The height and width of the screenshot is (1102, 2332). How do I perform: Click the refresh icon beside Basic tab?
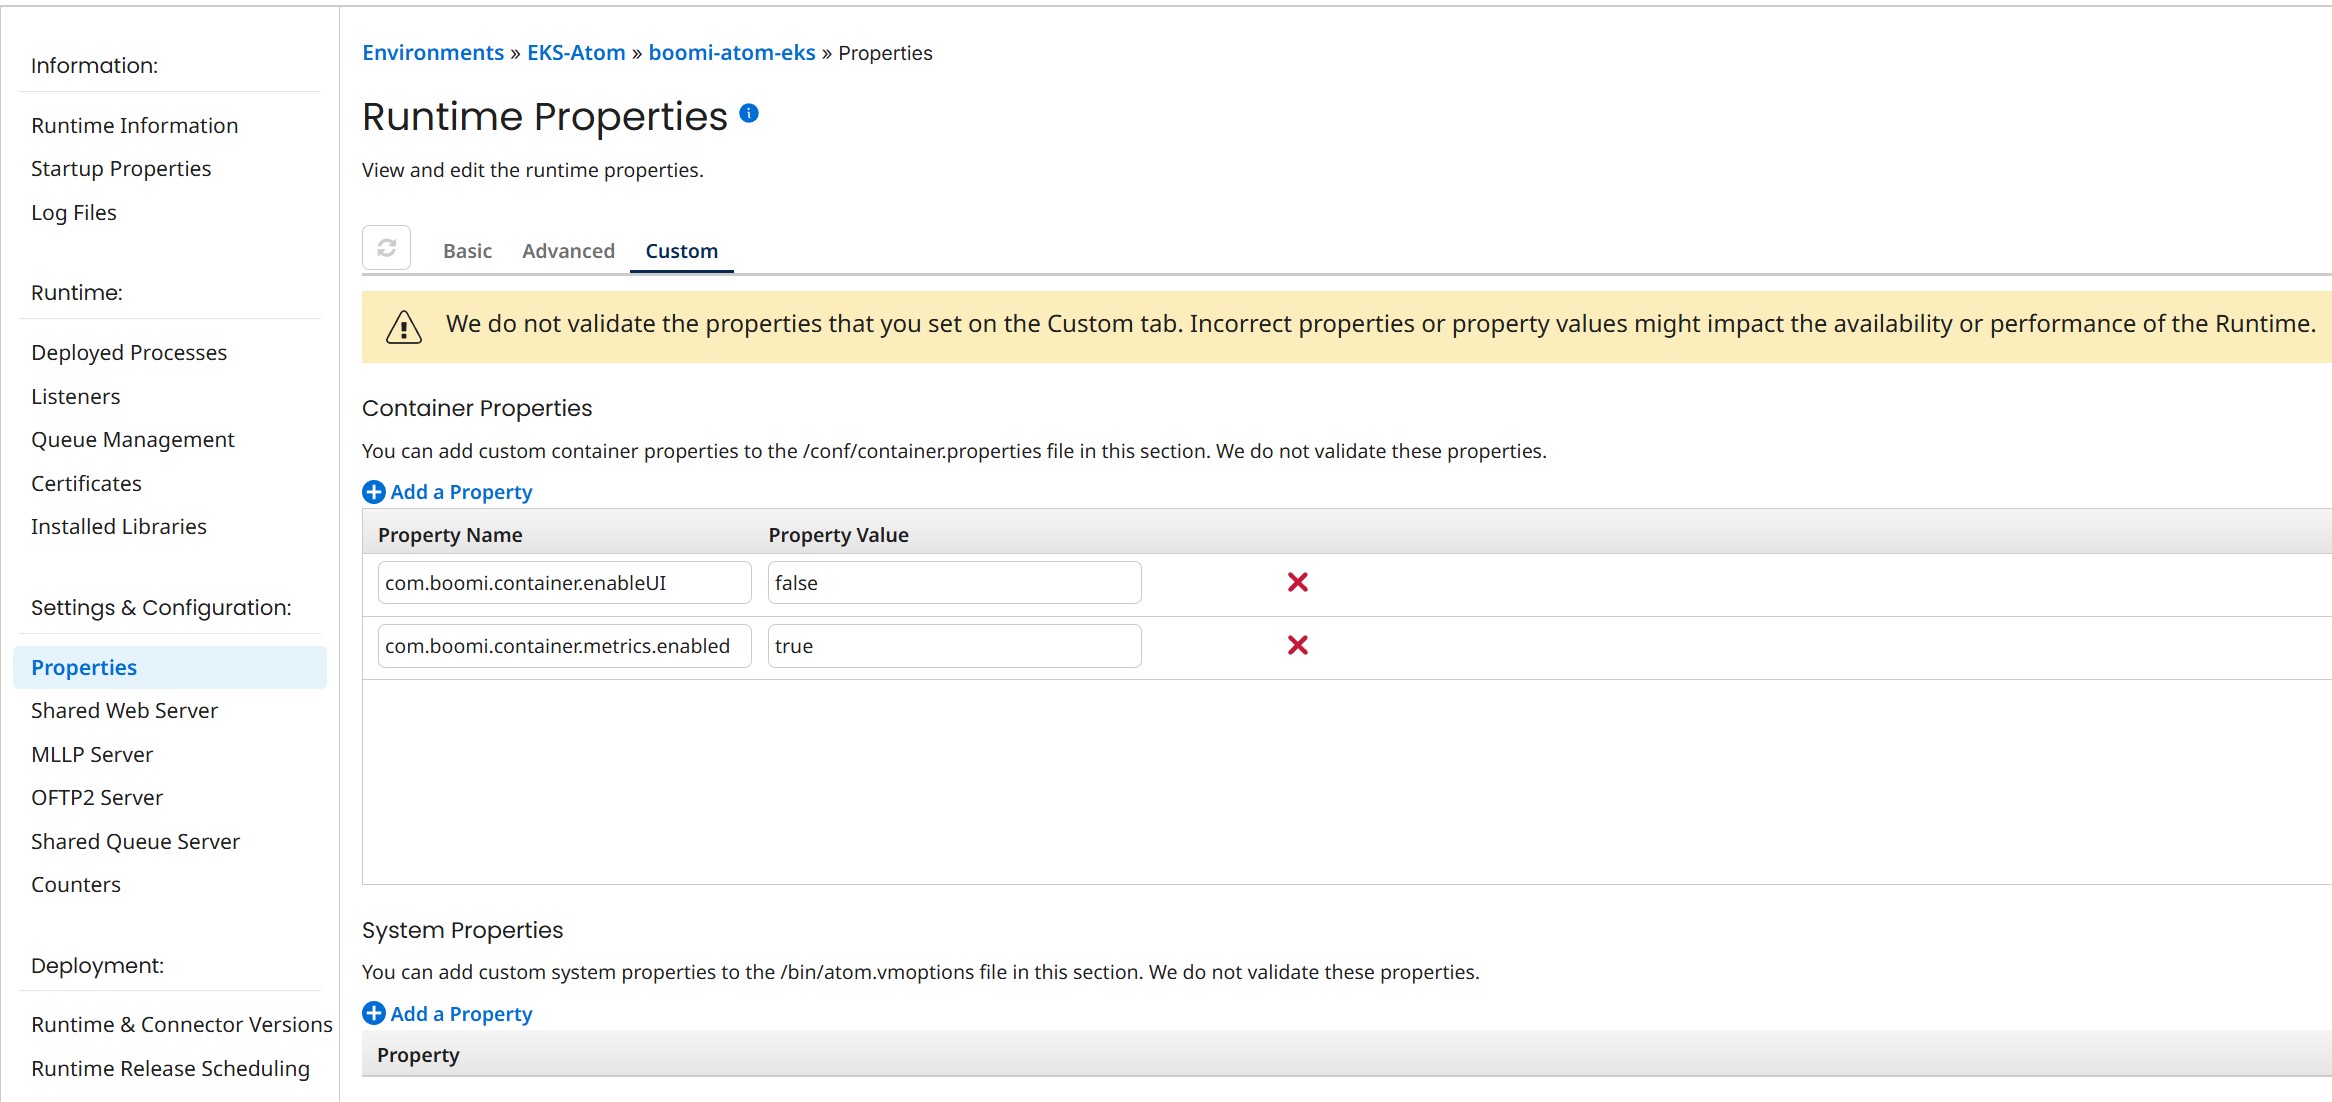pyautogui.click(x=386, y=248)
